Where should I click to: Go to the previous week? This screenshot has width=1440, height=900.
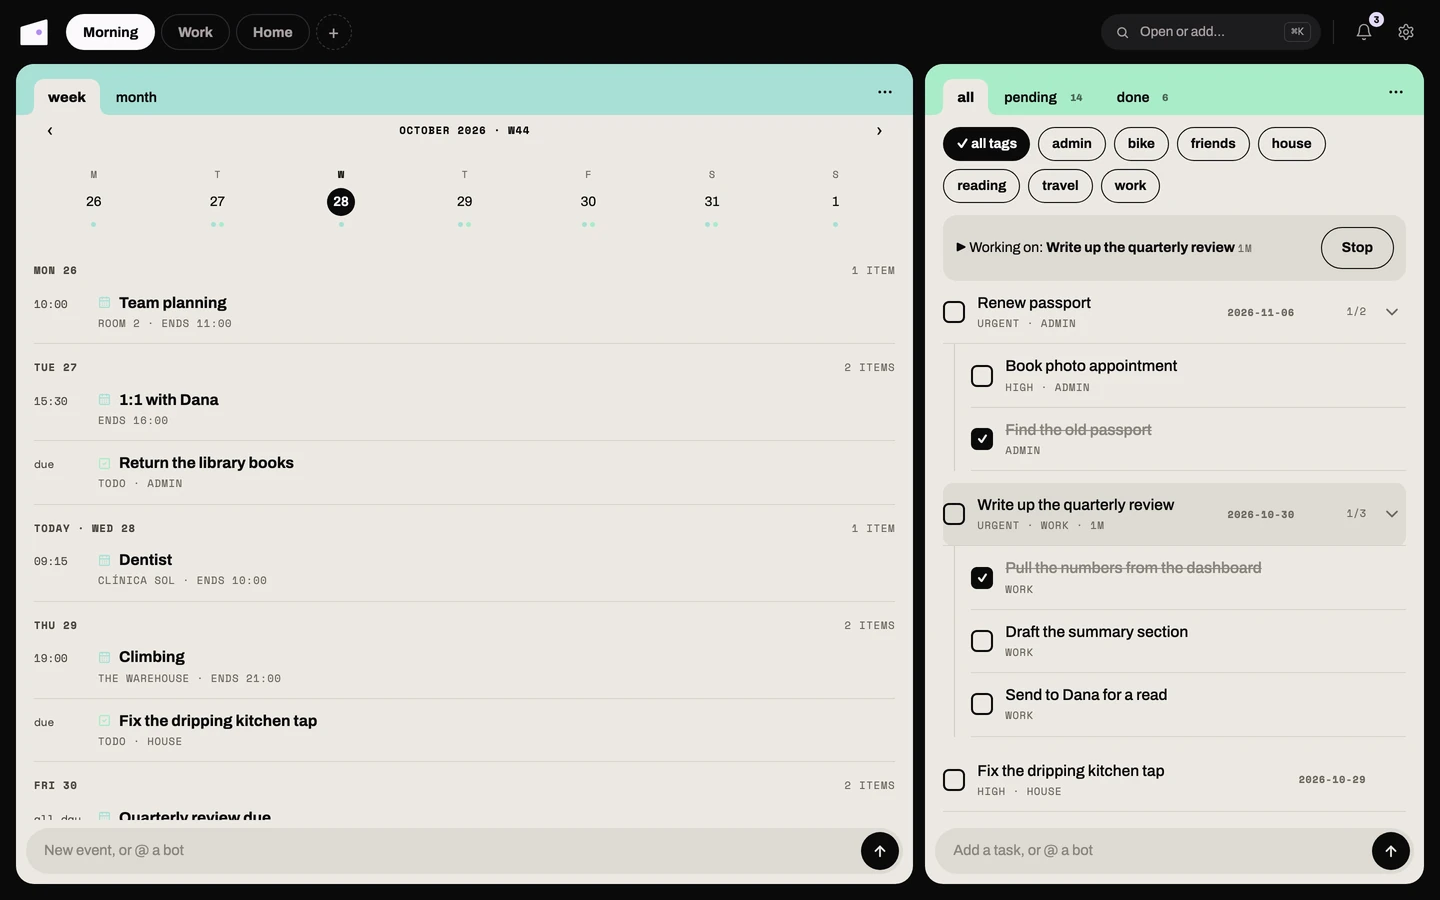[50, 131]
